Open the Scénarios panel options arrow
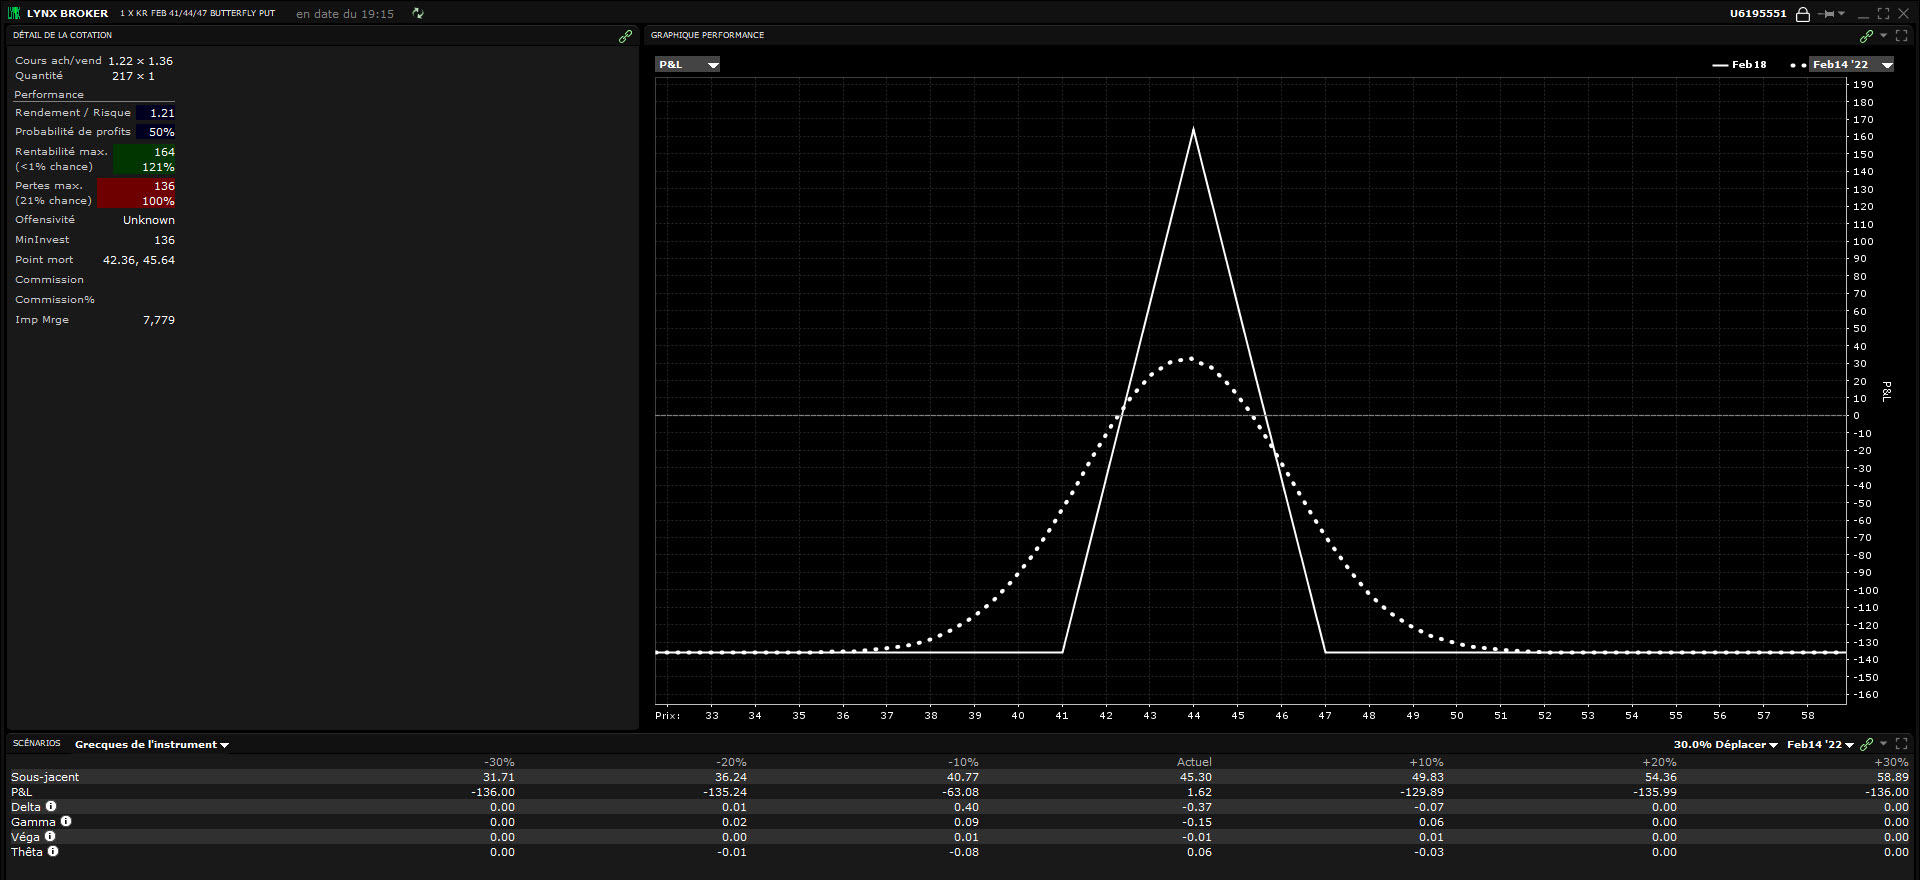 1884,743
